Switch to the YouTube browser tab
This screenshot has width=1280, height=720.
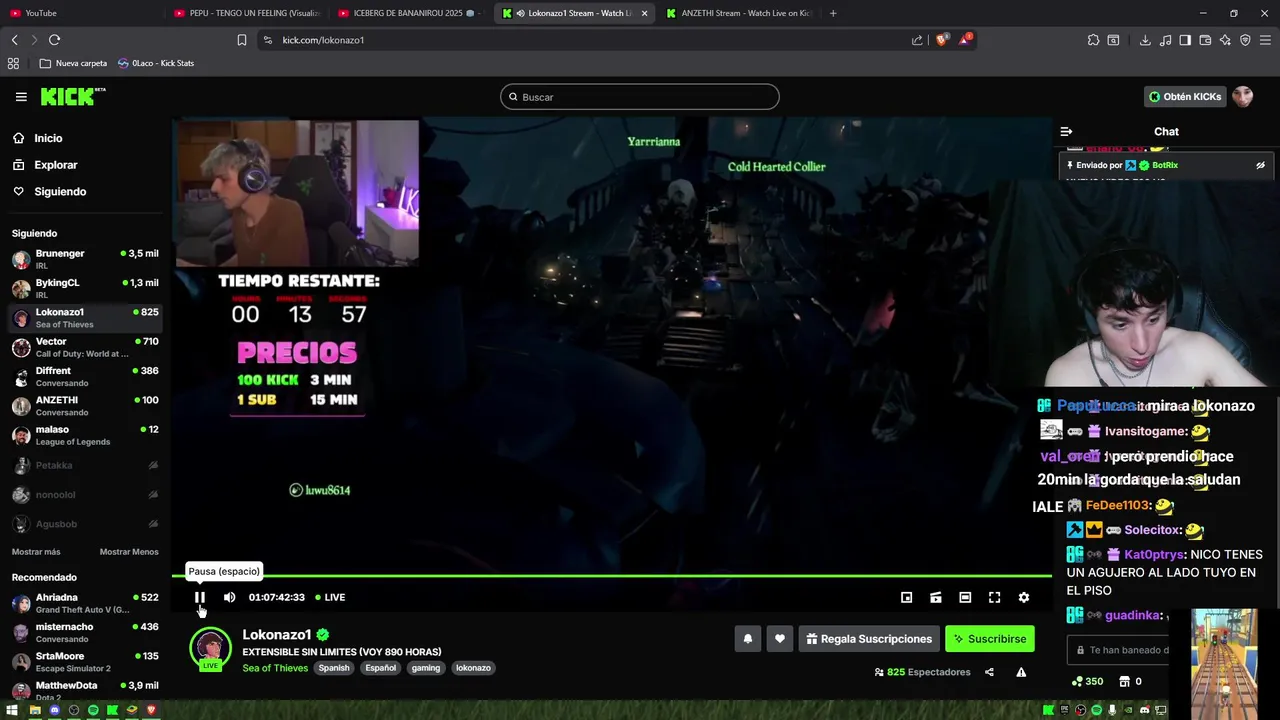click(80, 13)
